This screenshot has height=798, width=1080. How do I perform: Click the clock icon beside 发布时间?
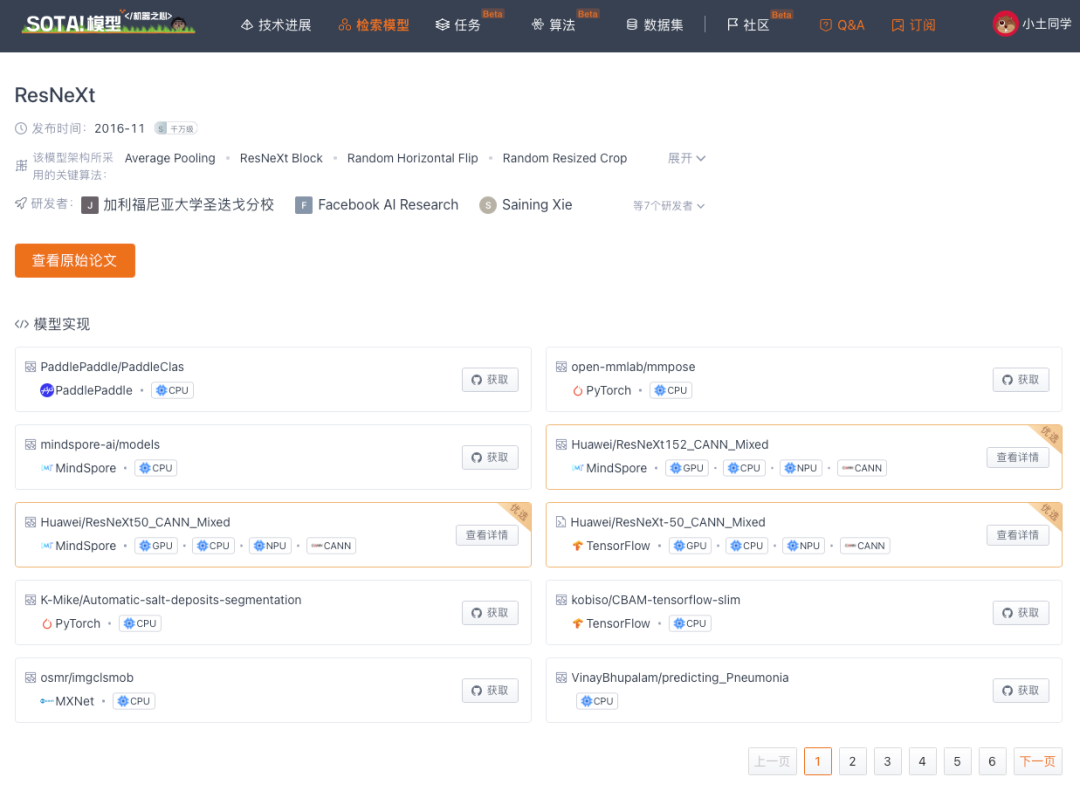click(21, 129)
